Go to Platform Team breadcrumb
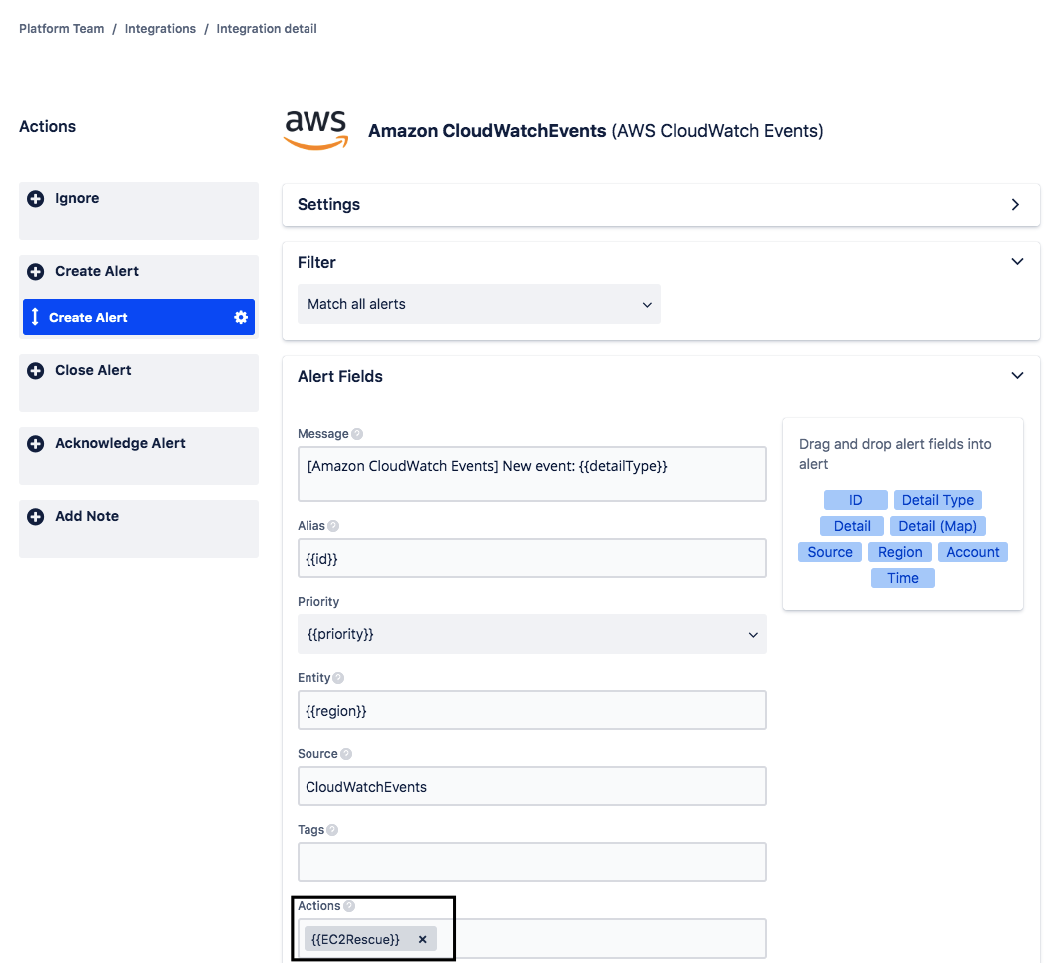1050x963 pixels. click(62, 29)
